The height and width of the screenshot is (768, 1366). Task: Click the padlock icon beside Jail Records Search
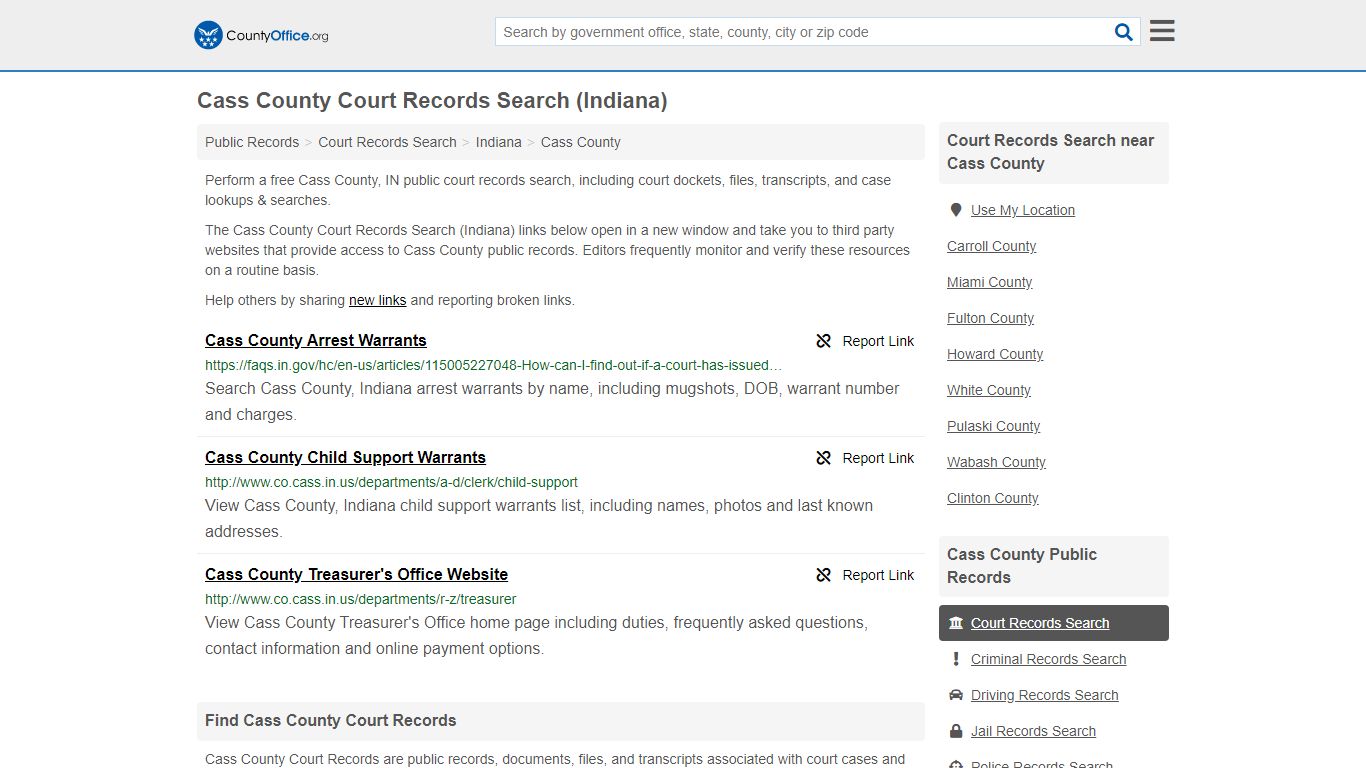956,731
